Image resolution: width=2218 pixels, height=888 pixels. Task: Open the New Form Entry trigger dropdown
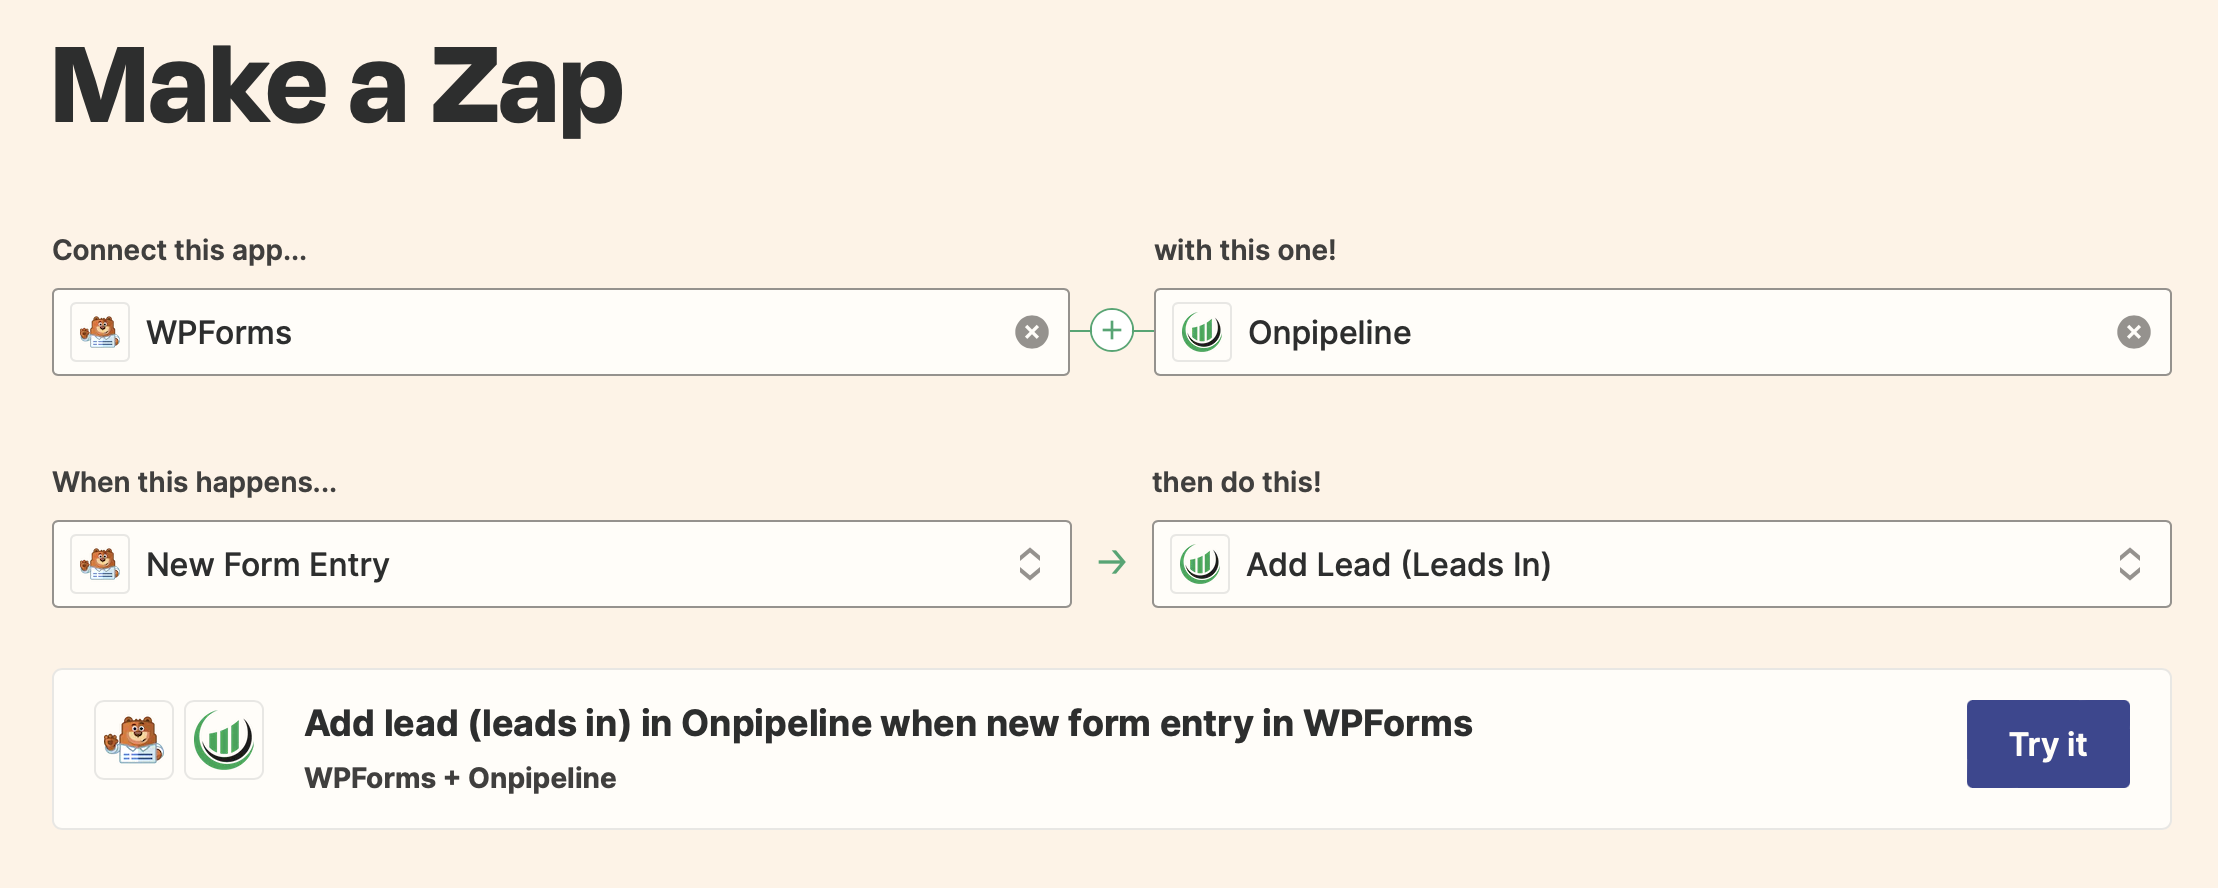pos(561,564)
